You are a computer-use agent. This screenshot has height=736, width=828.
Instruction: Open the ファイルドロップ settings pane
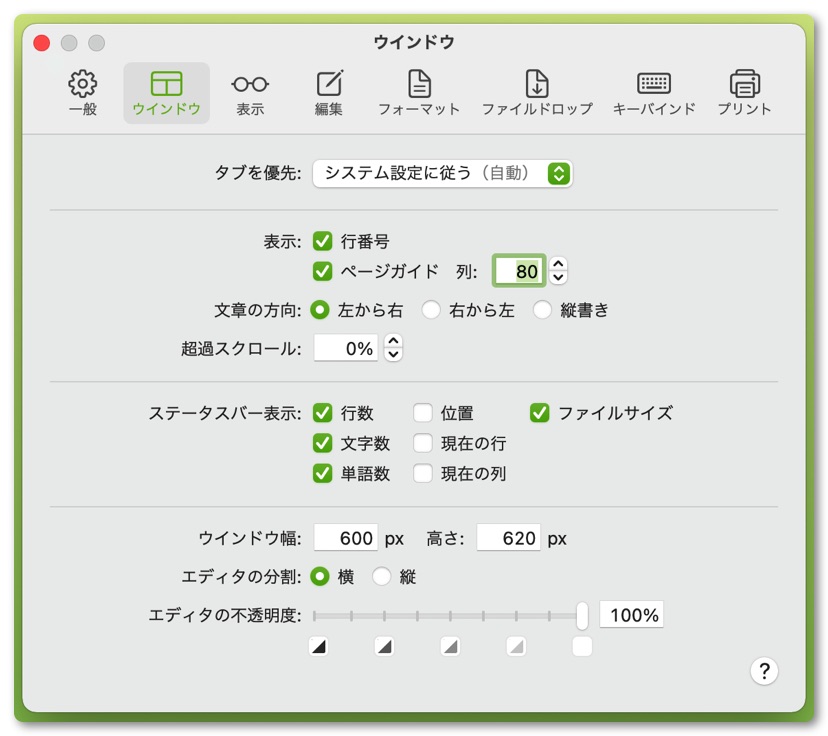click(x=537, y=93)
